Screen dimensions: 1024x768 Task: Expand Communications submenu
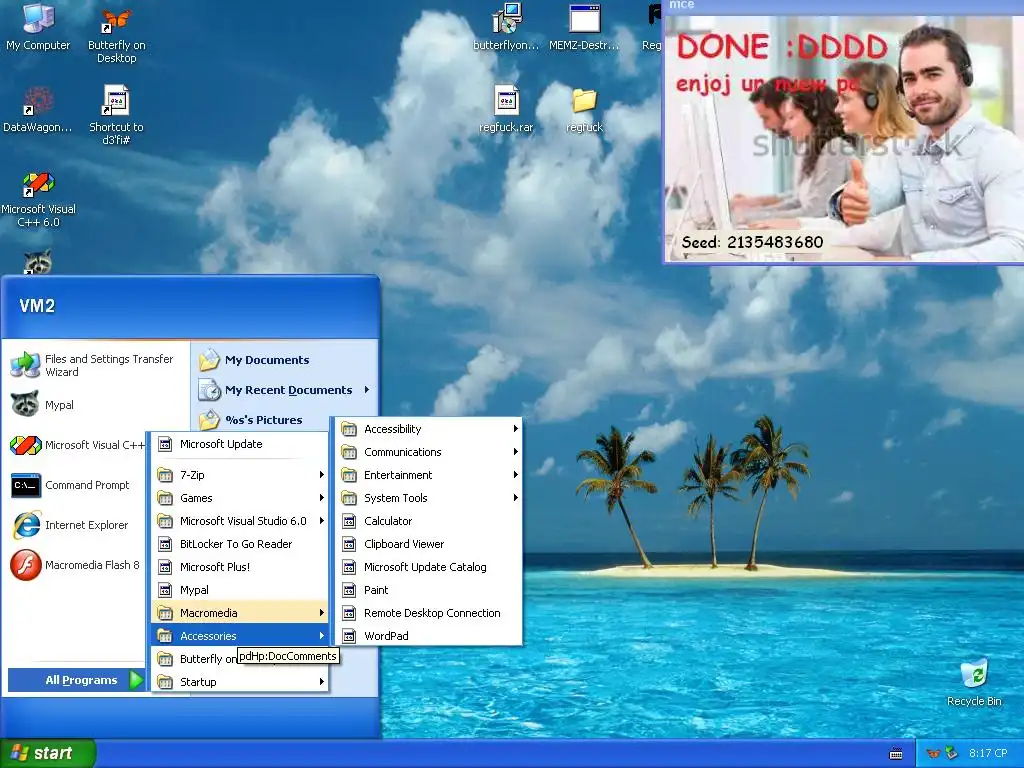(427, 452)
